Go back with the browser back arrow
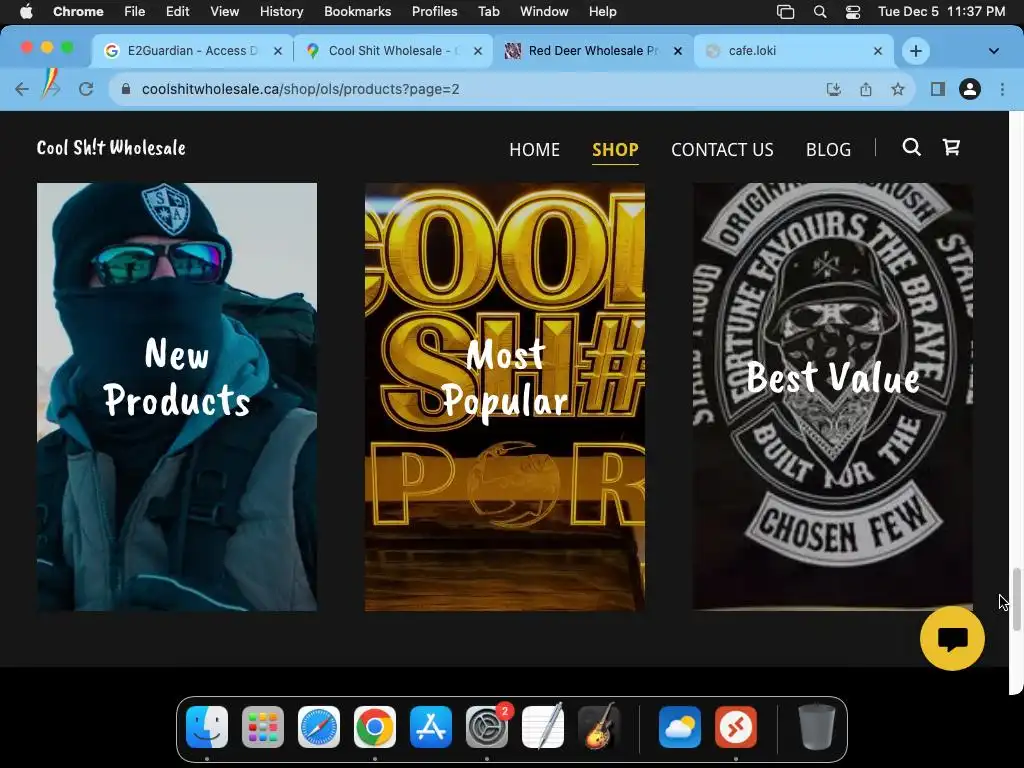The width and height of the screenshot is (1024, 768). point(22,89)
